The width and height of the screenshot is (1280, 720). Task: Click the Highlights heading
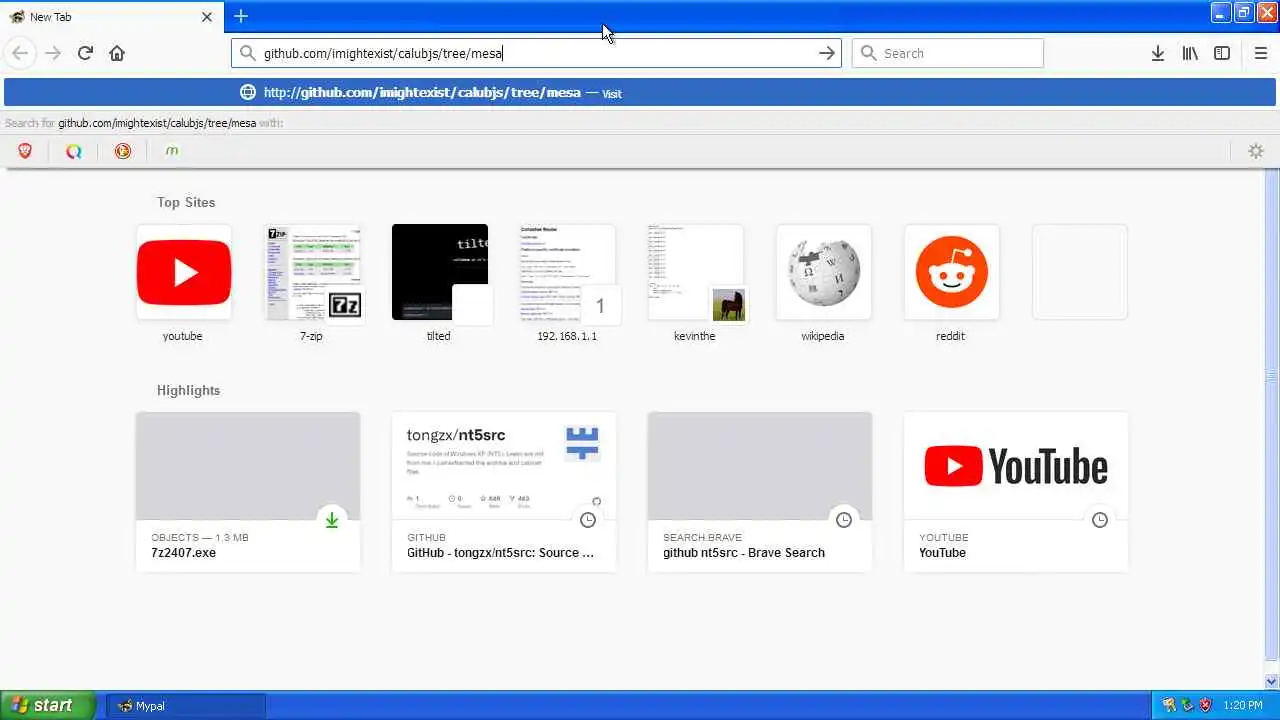coord(188,390)
